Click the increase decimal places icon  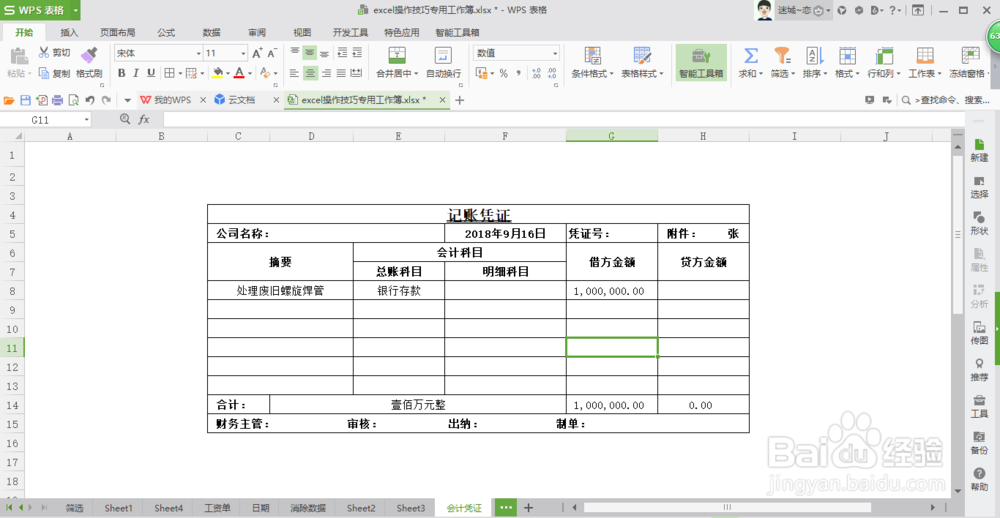coord(536,73)
